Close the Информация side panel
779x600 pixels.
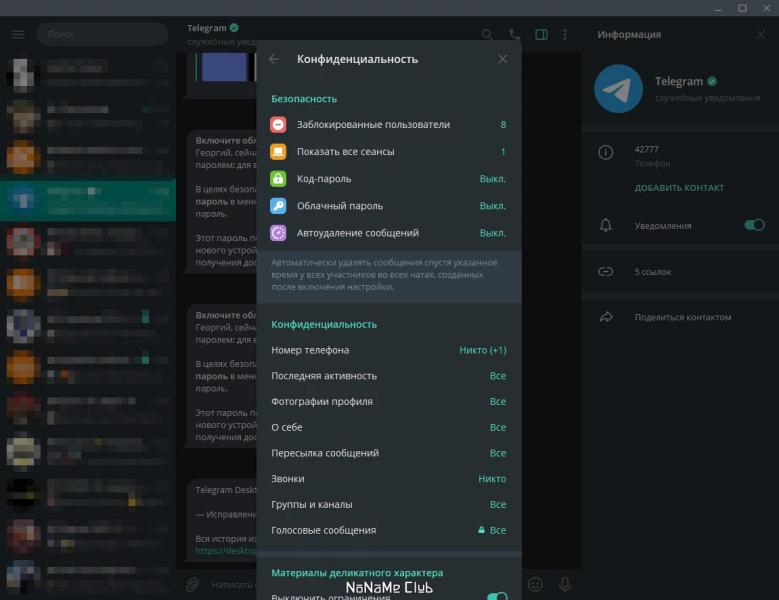point(761,34)
